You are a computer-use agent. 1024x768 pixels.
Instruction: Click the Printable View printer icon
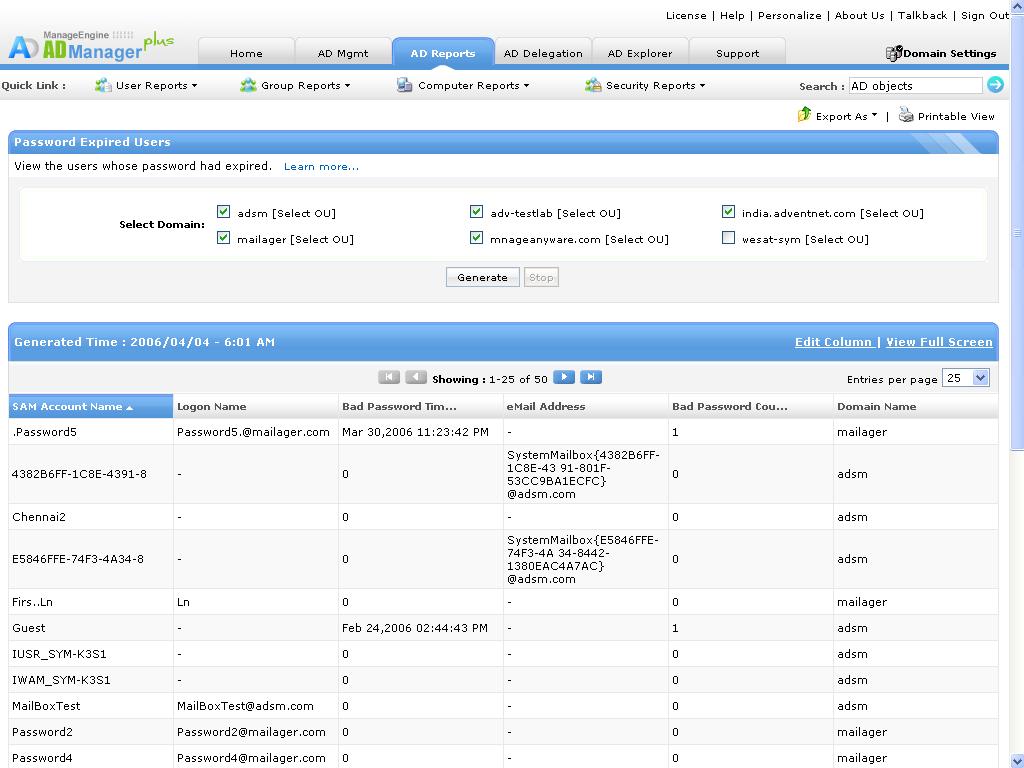tap(906, 115)
